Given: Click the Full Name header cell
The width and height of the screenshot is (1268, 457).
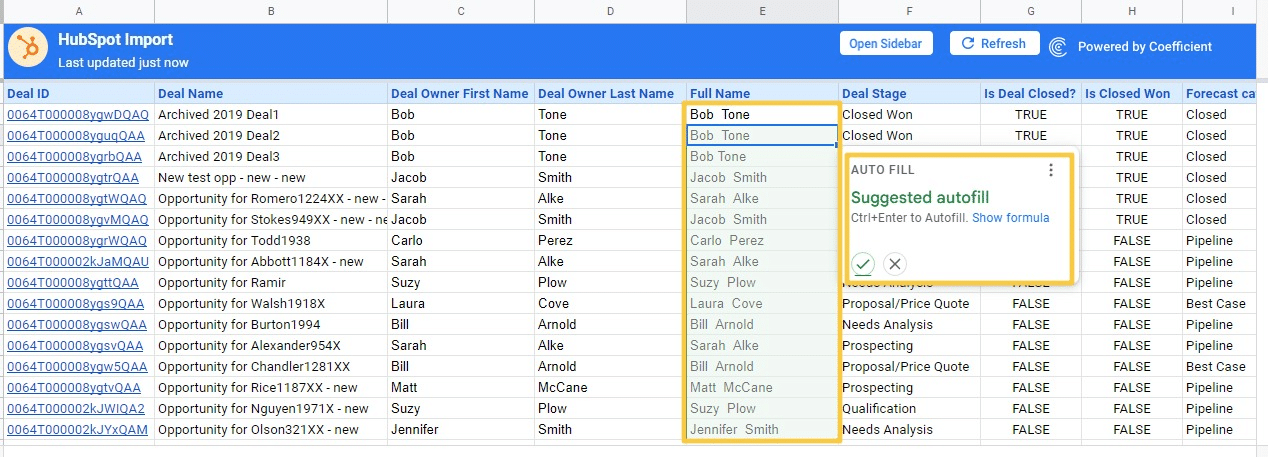Looking at the screenshot, I should (x=720, y=94).
